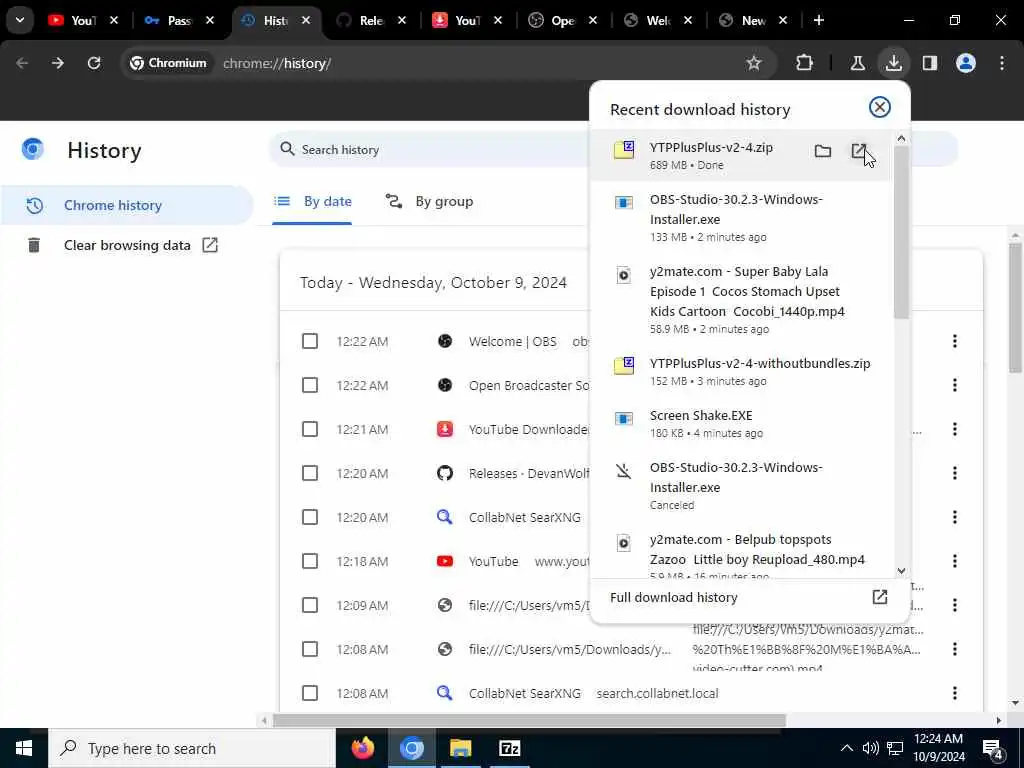This screenshot has width=1024, height=768.
Task: Check the 12:18 AM YouTube entry checkbox
Action: pos(310,561)
